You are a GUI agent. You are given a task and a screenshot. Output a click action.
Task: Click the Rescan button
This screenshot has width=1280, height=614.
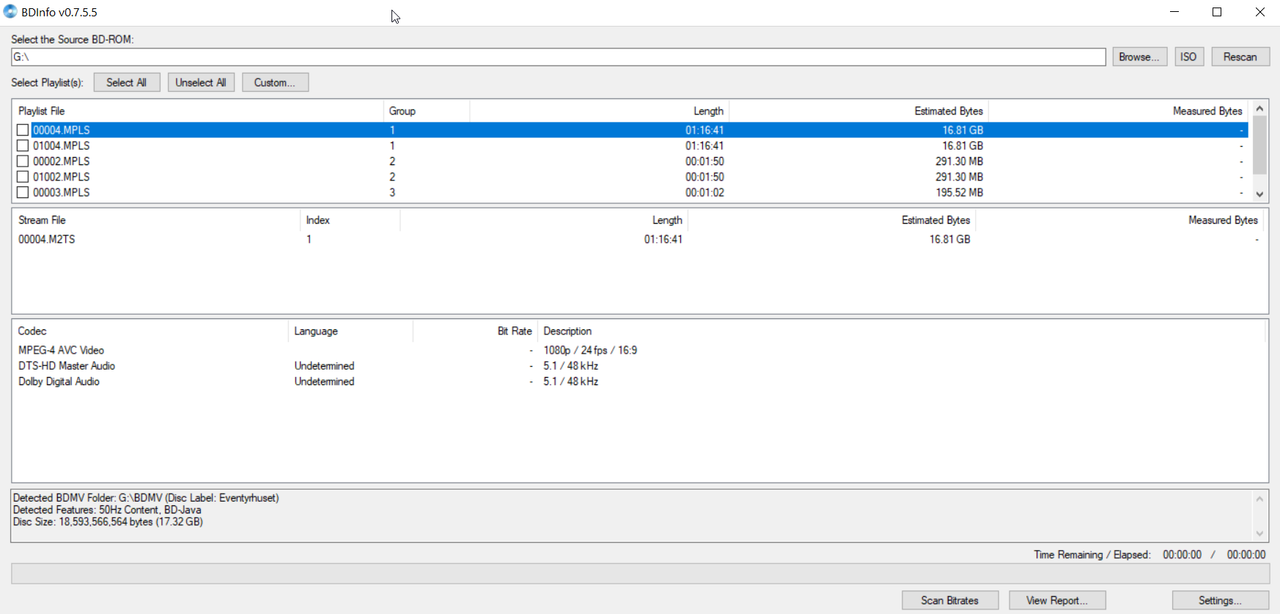click(1240, 57)
